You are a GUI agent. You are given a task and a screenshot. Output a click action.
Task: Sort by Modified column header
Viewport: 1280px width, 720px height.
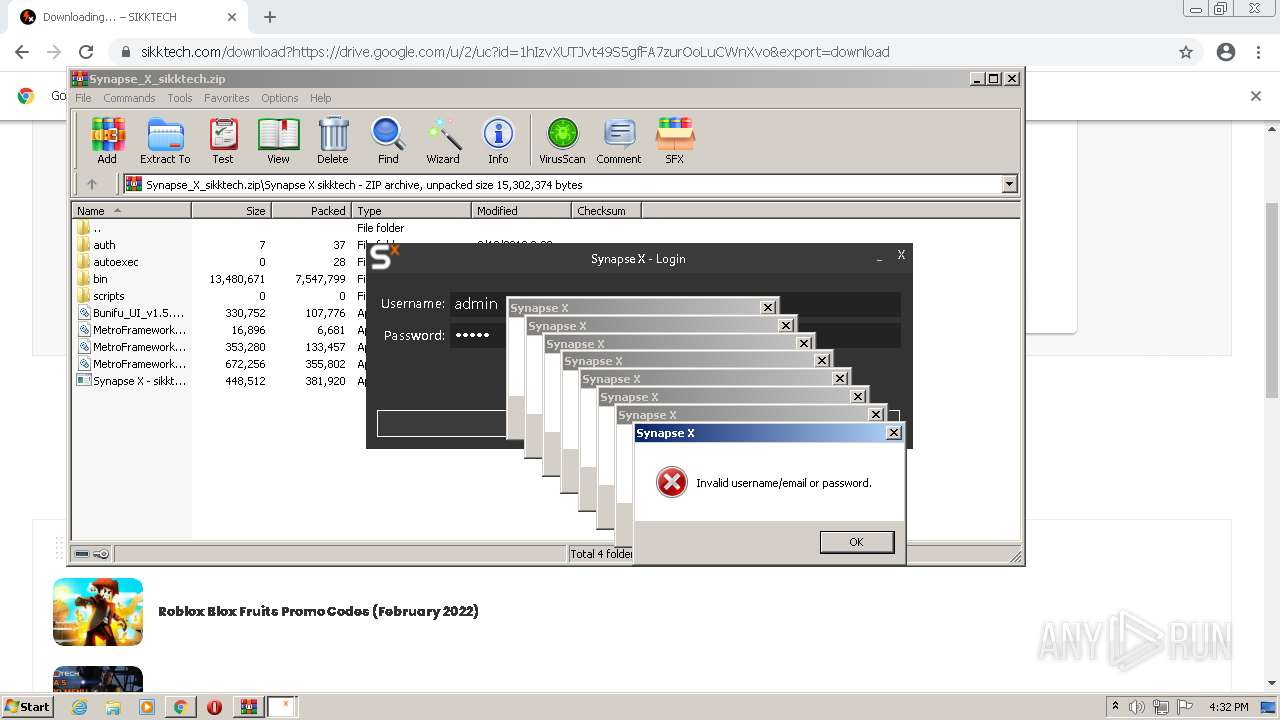[x=521, y=210]
